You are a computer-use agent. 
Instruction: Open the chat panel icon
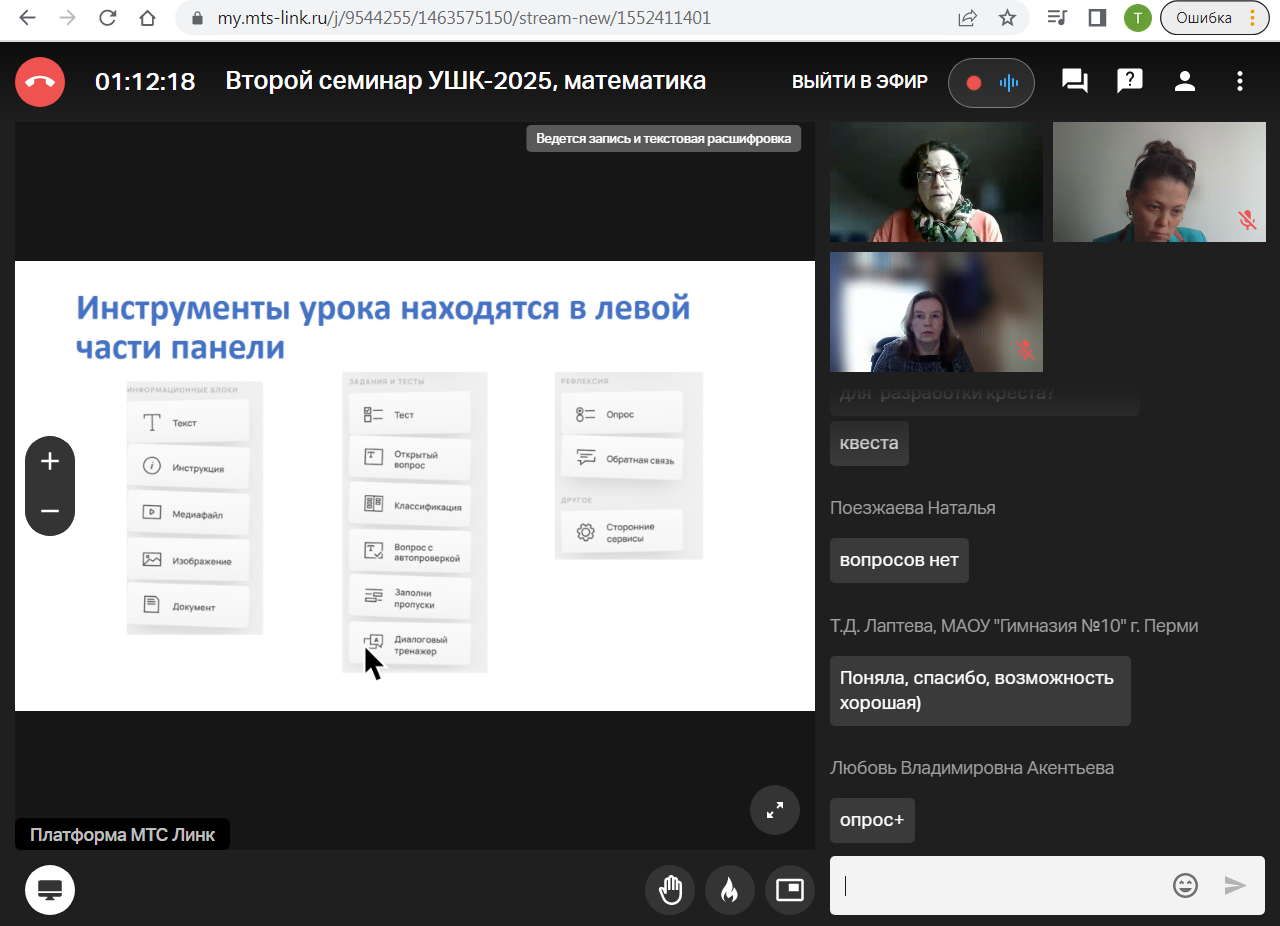coord(1074,82)
